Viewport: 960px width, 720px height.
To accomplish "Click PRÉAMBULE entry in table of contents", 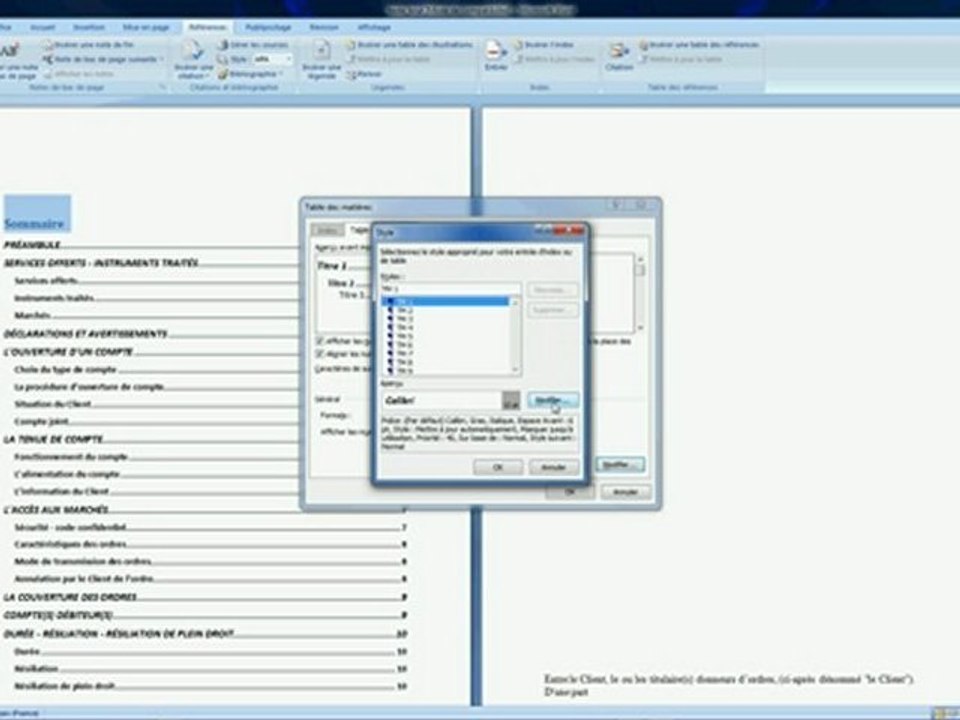I will pos(32,245).
